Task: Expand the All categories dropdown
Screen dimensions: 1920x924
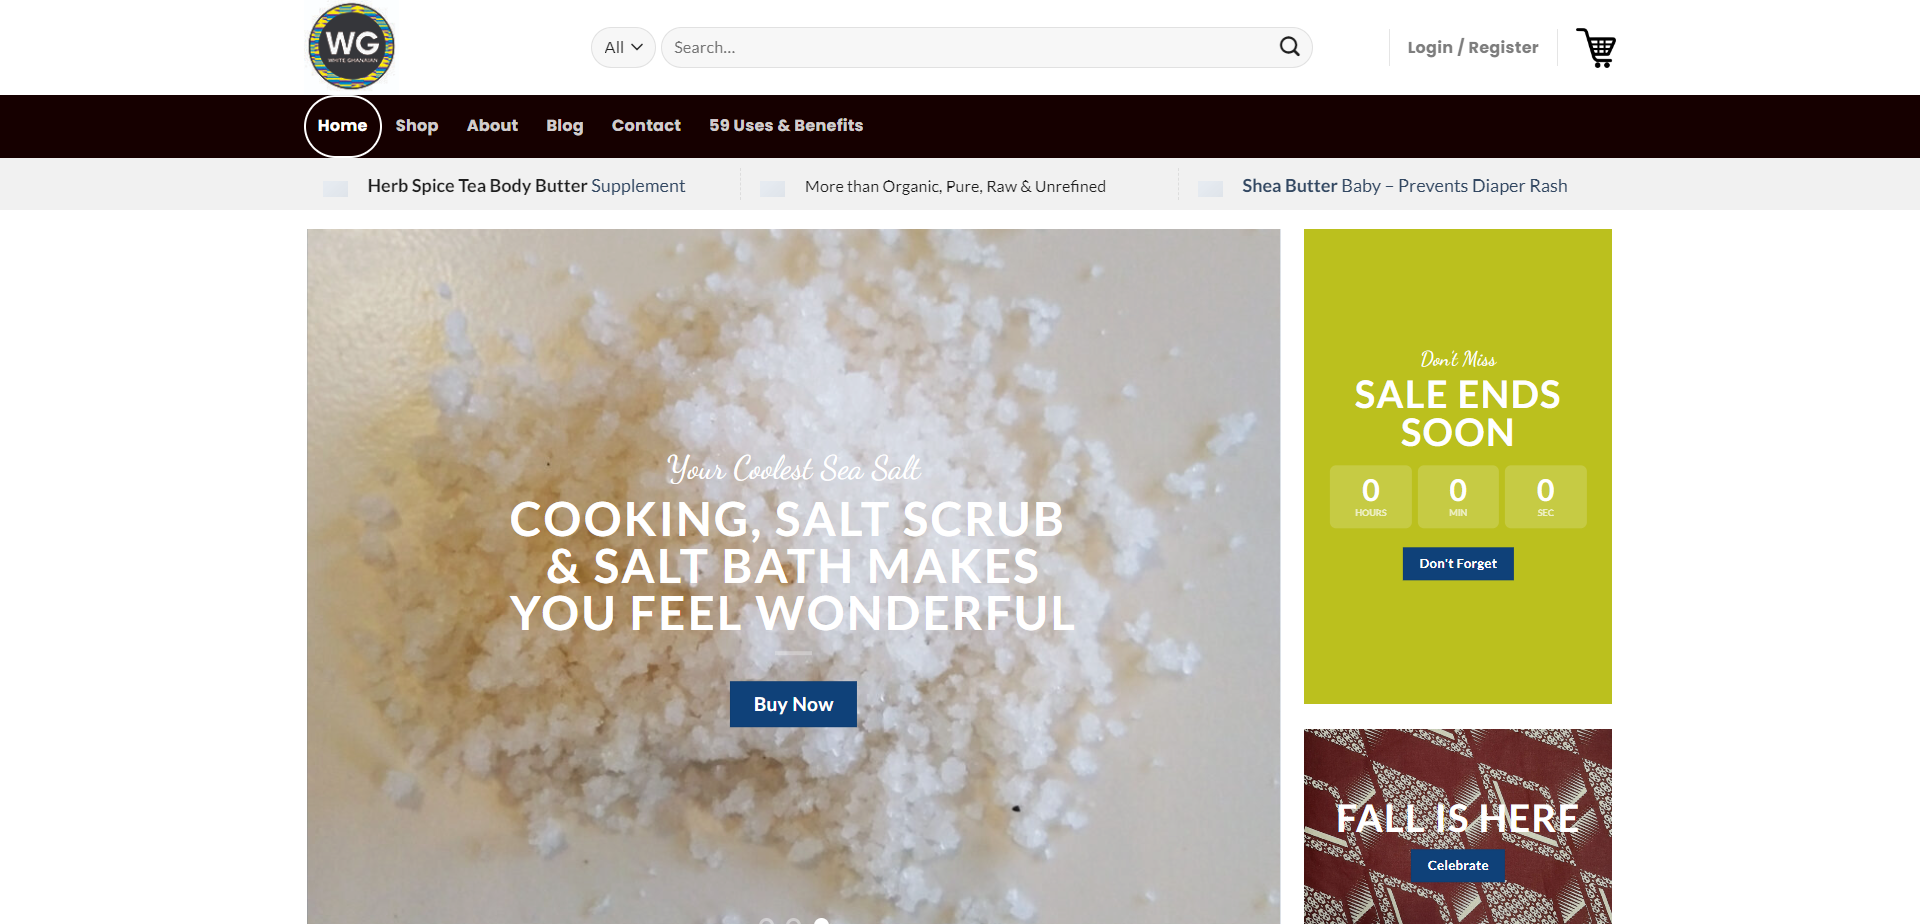Action: (623, 48)
